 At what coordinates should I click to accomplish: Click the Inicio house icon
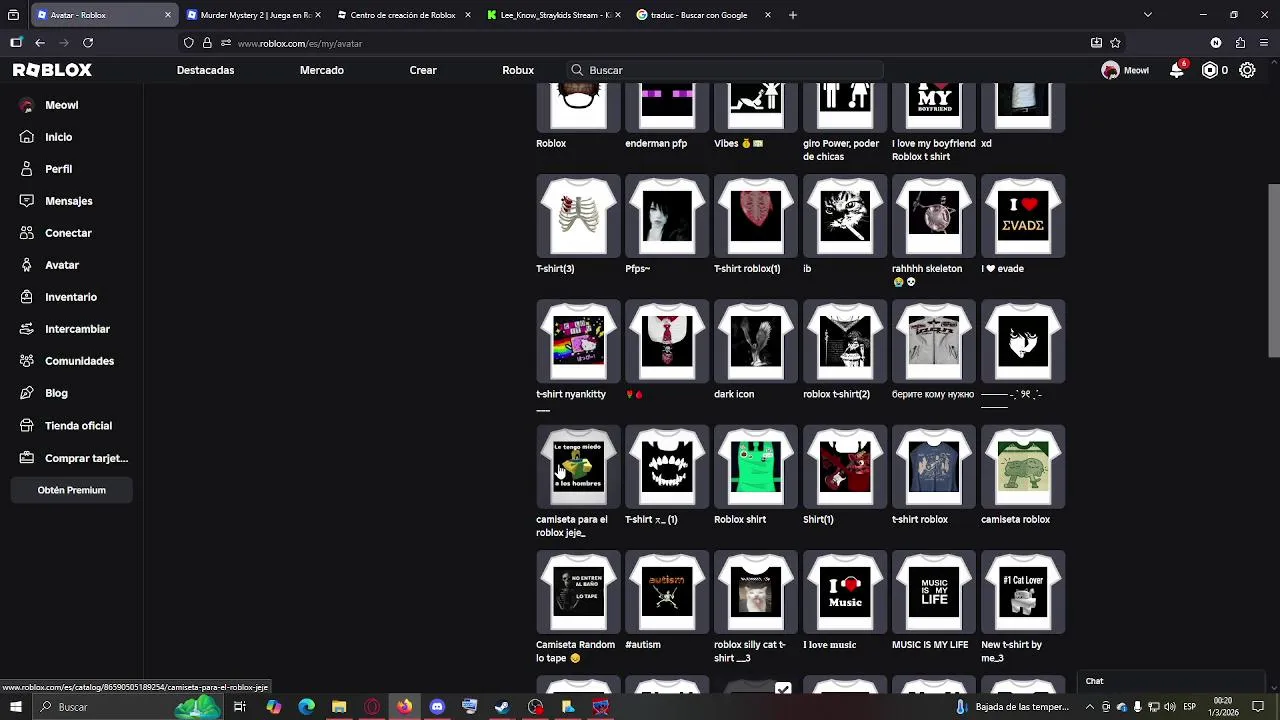coord(27,137)
